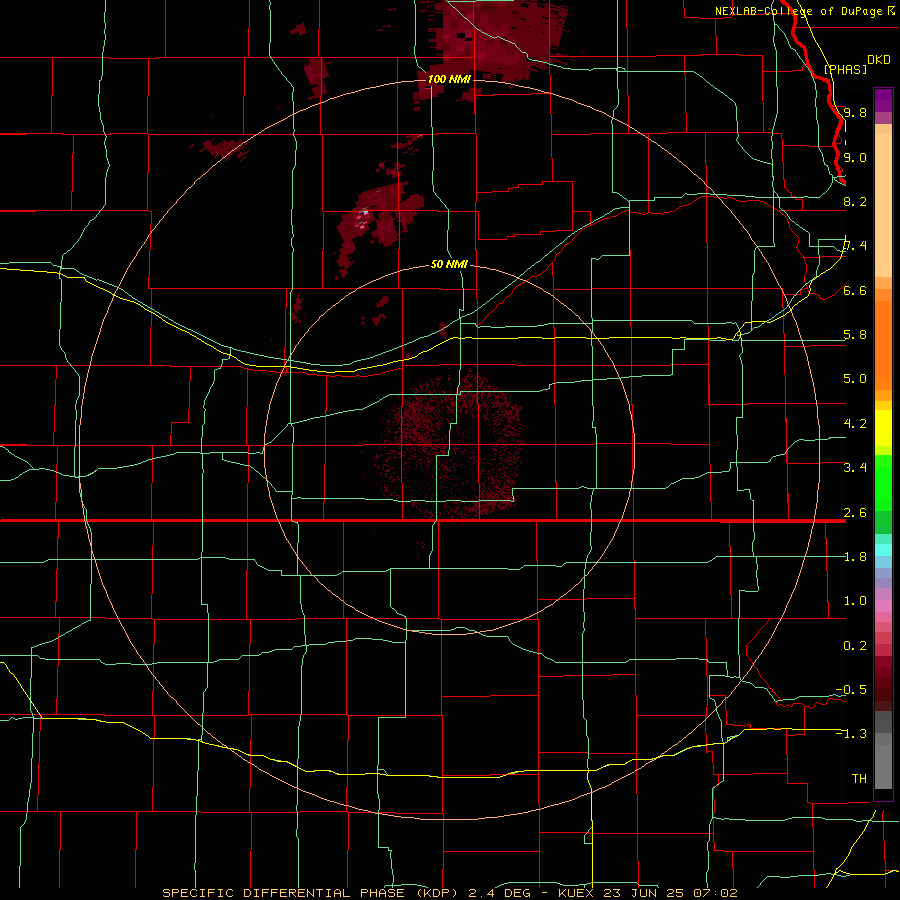Click the bright green segment of color bar
The height and width of the screenshot is (900, 900).
(883, 483)
